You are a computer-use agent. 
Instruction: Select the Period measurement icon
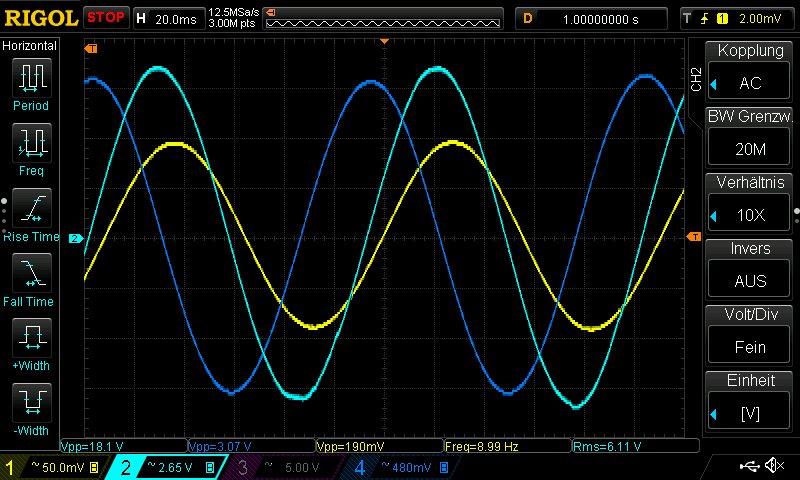[32, 78]
